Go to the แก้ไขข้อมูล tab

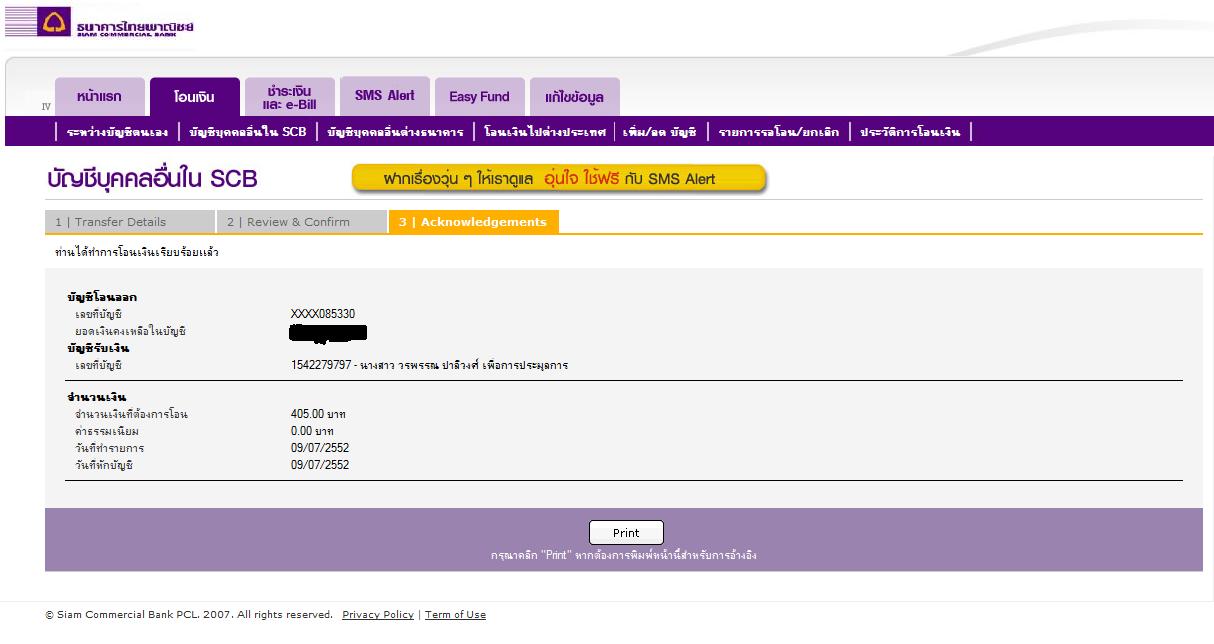pyautogui.click(x=574, y=97)
